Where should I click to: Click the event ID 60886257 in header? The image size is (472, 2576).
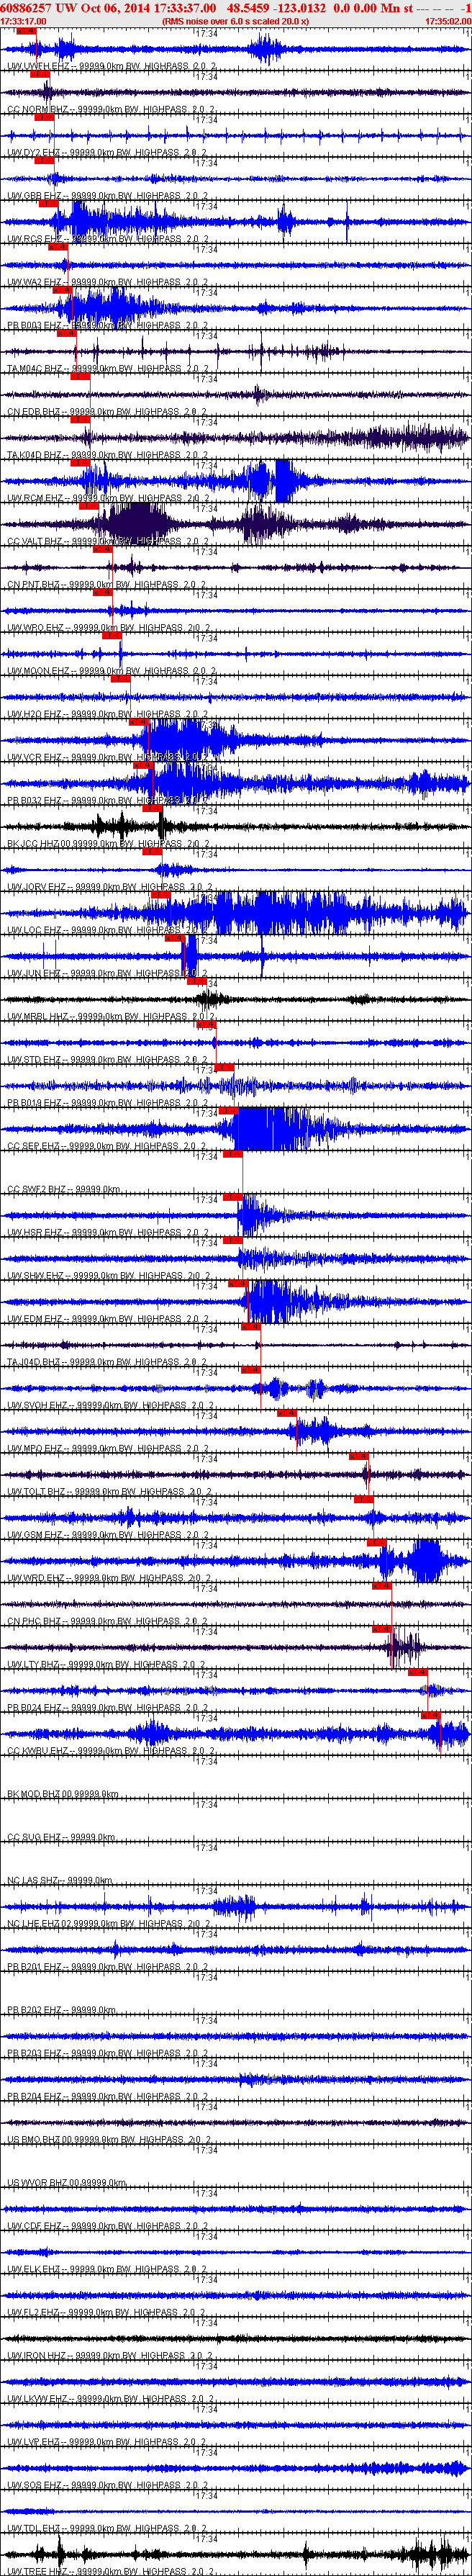point(27,7)
